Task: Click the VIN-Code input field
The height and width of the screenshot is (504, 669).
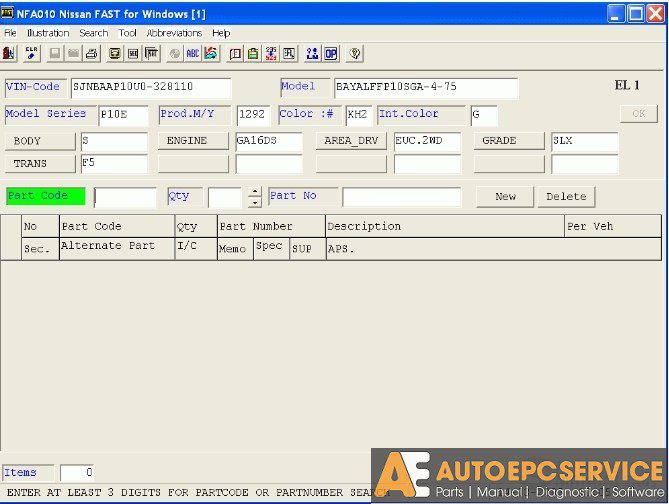Action: 151,88
